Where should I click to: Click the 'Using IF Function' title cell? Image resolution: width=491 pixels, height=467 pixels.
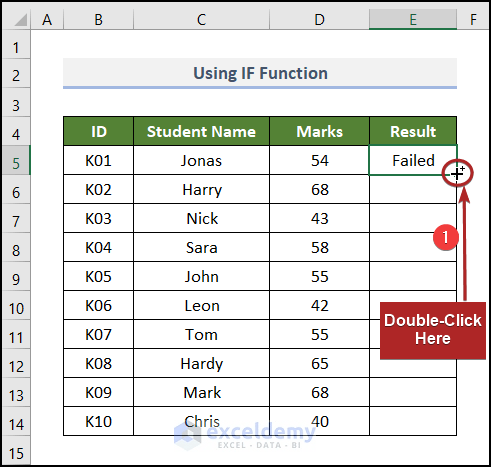[x=260, y=73]
